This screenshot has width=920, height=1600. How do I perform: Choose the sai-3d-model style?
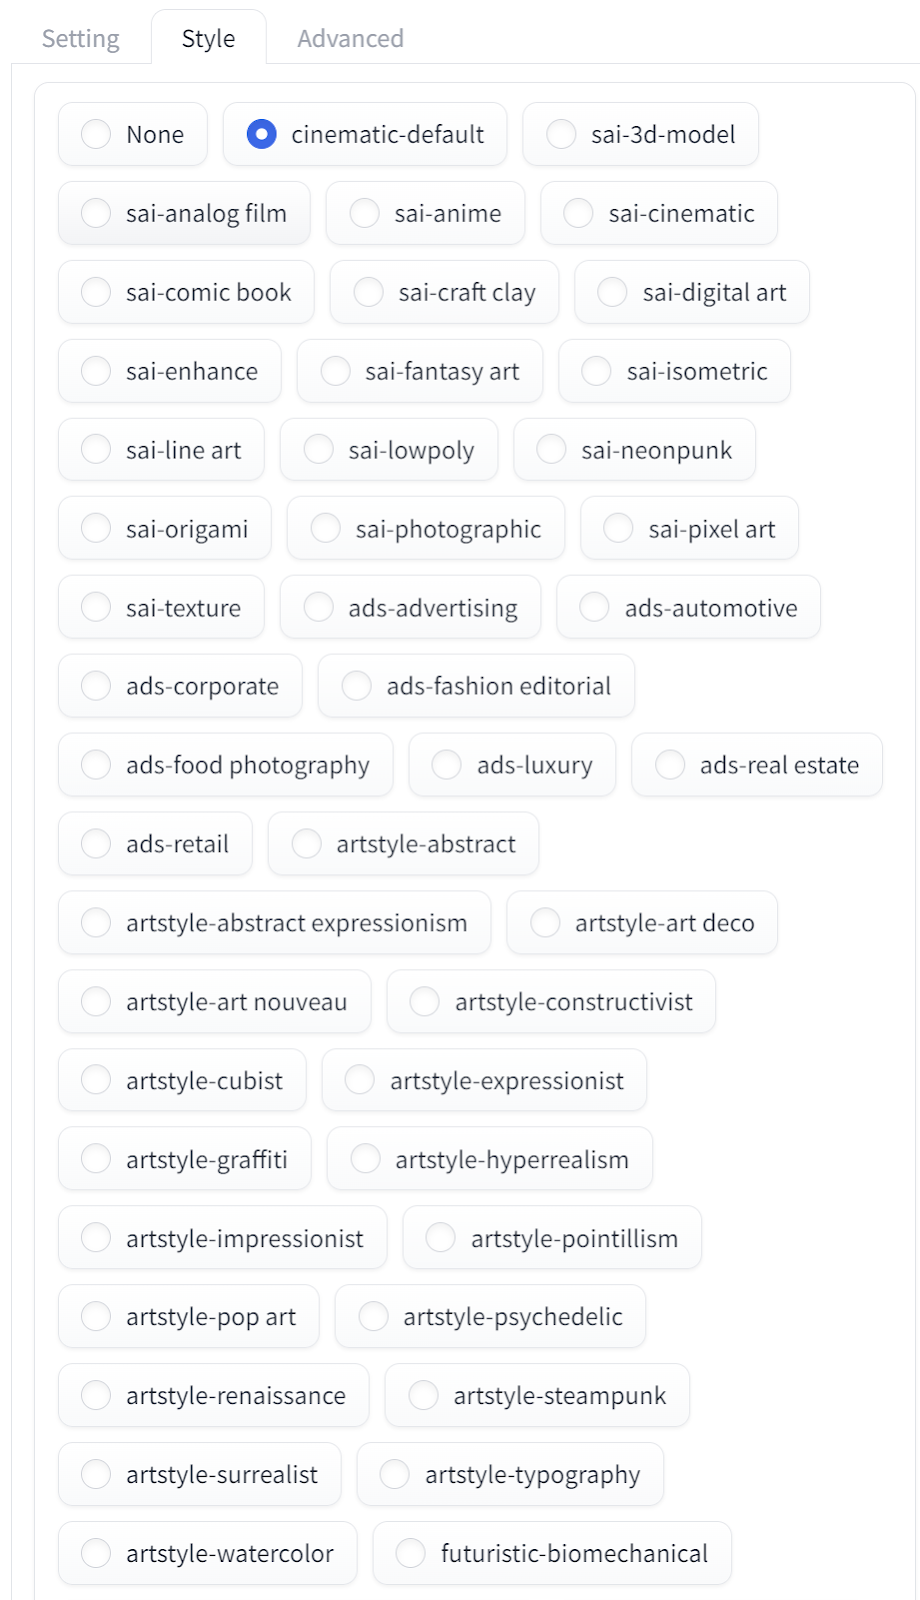pyautogui.click(x=561, y=134)
